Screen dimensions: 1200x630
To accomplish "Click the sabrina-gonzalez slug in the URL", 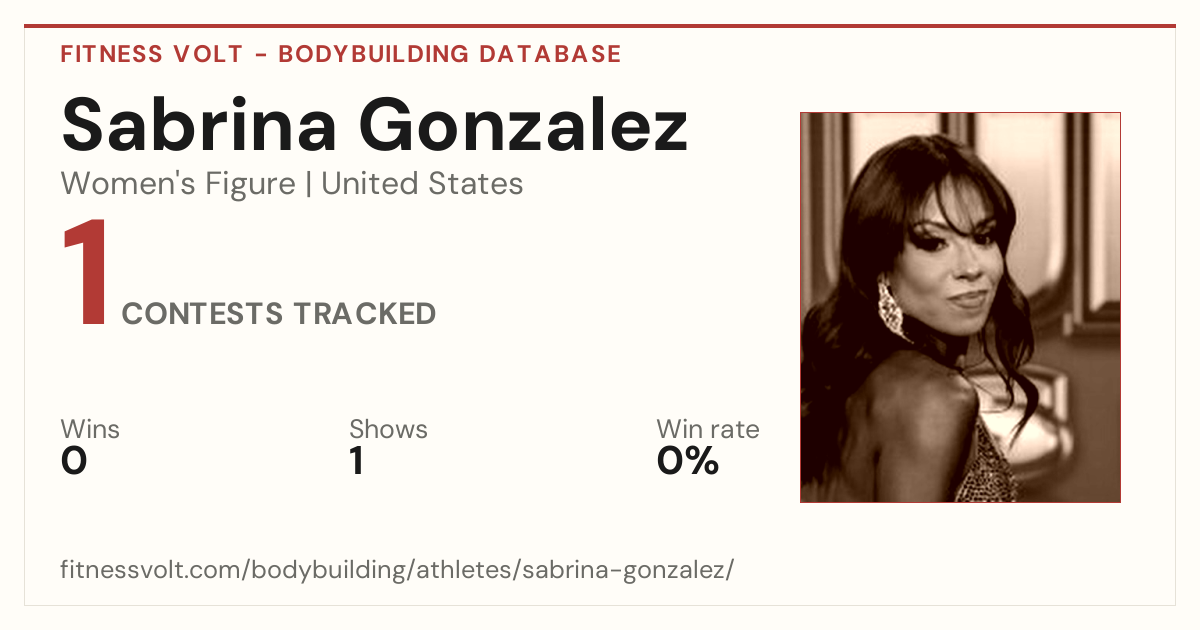I will pyautogui.click(x=628, y=571).
